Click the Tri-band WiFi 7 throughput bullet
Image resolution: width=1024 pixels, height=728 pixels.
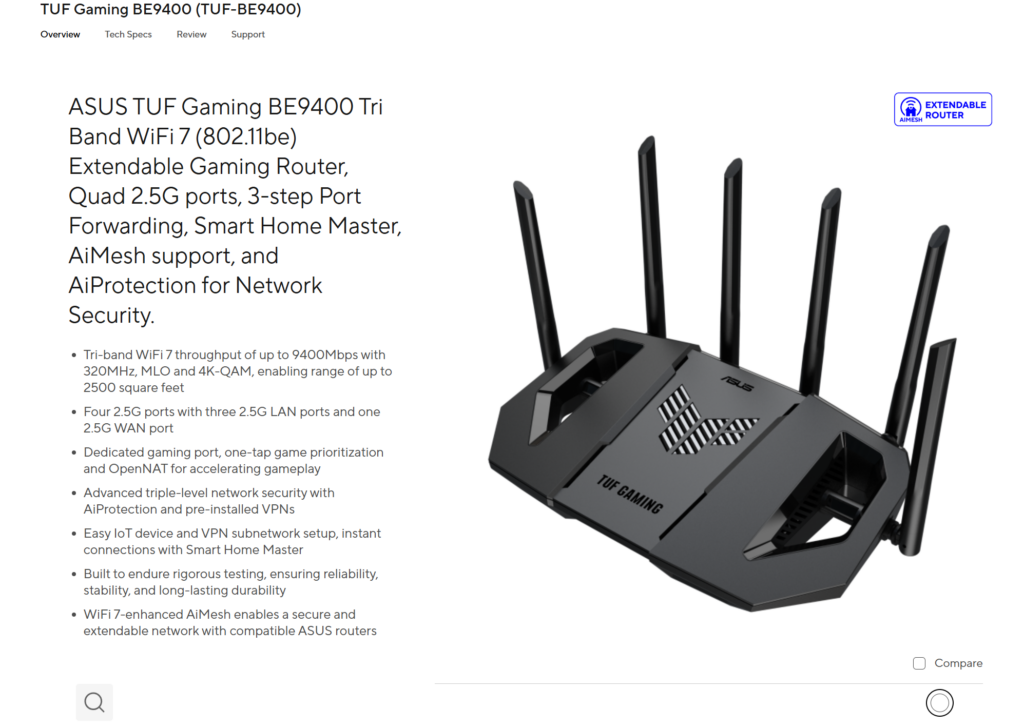(x=238, y=371)
